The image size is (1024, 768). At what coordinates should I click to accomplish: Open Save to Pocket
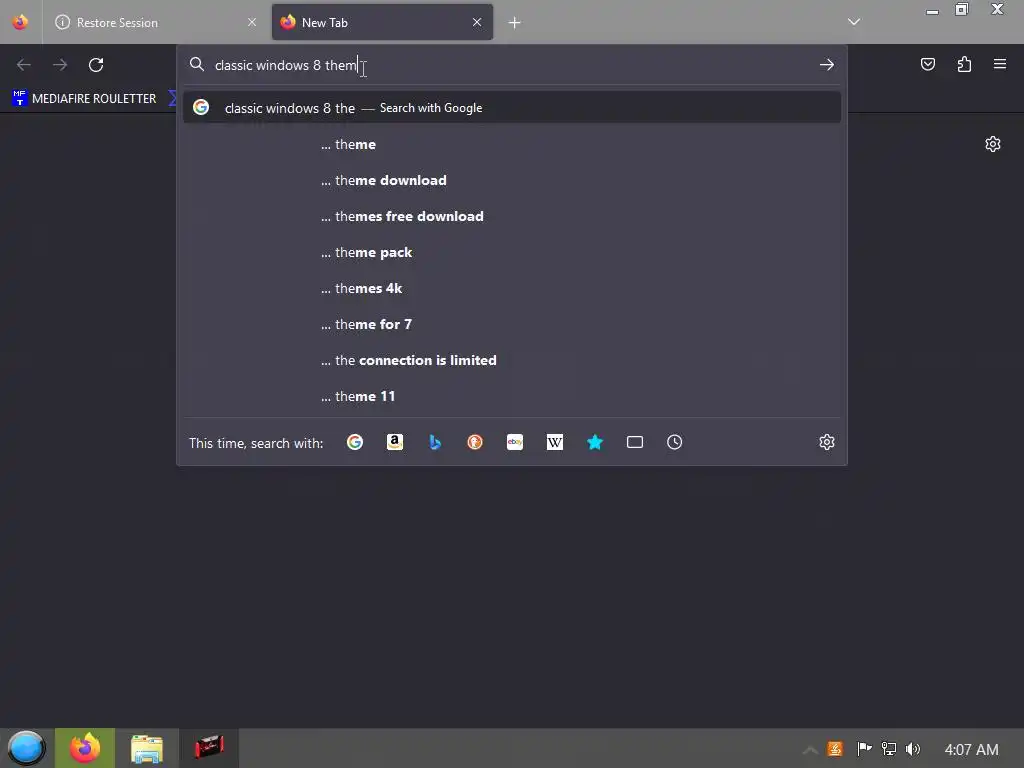click(928, 64)
